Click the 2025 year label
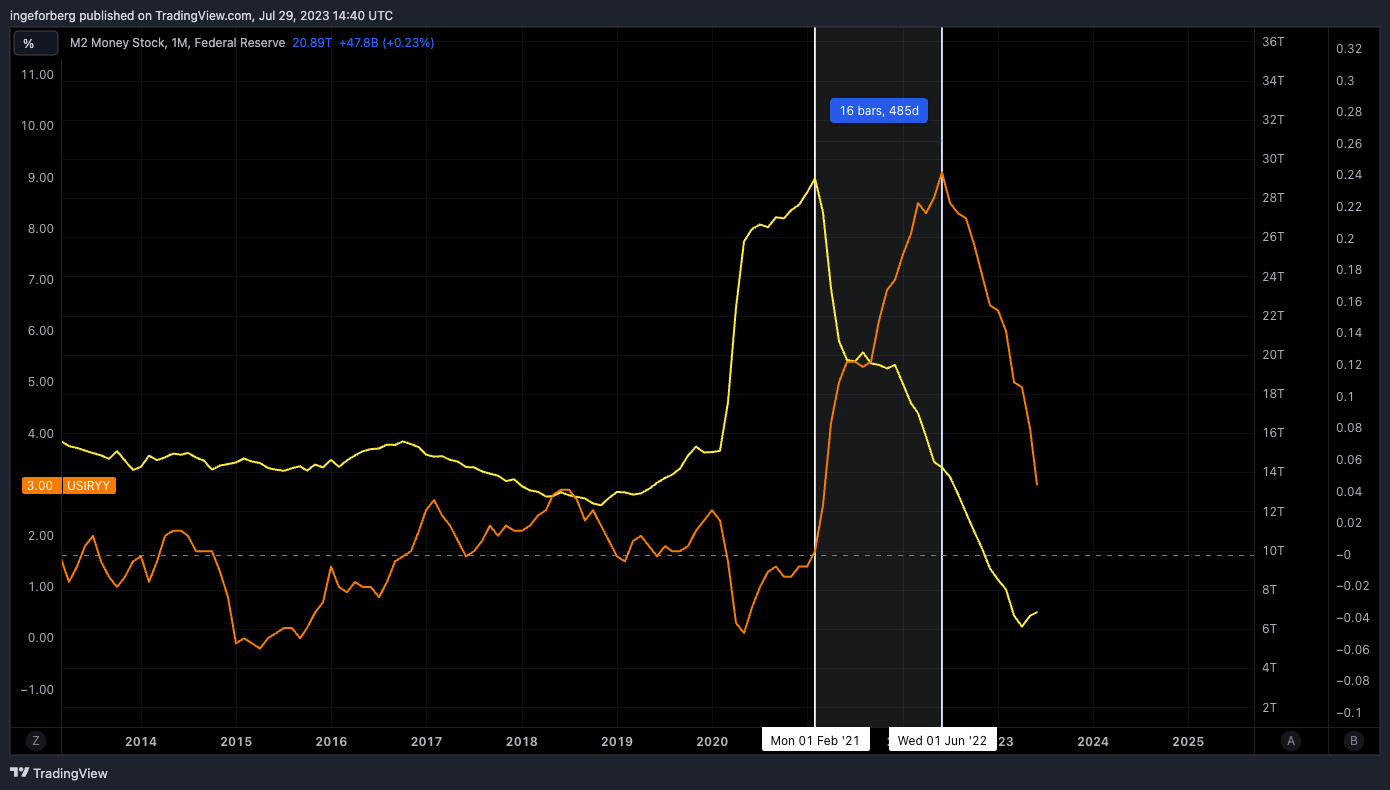Screen dimensions: 1390x790 1188,741
